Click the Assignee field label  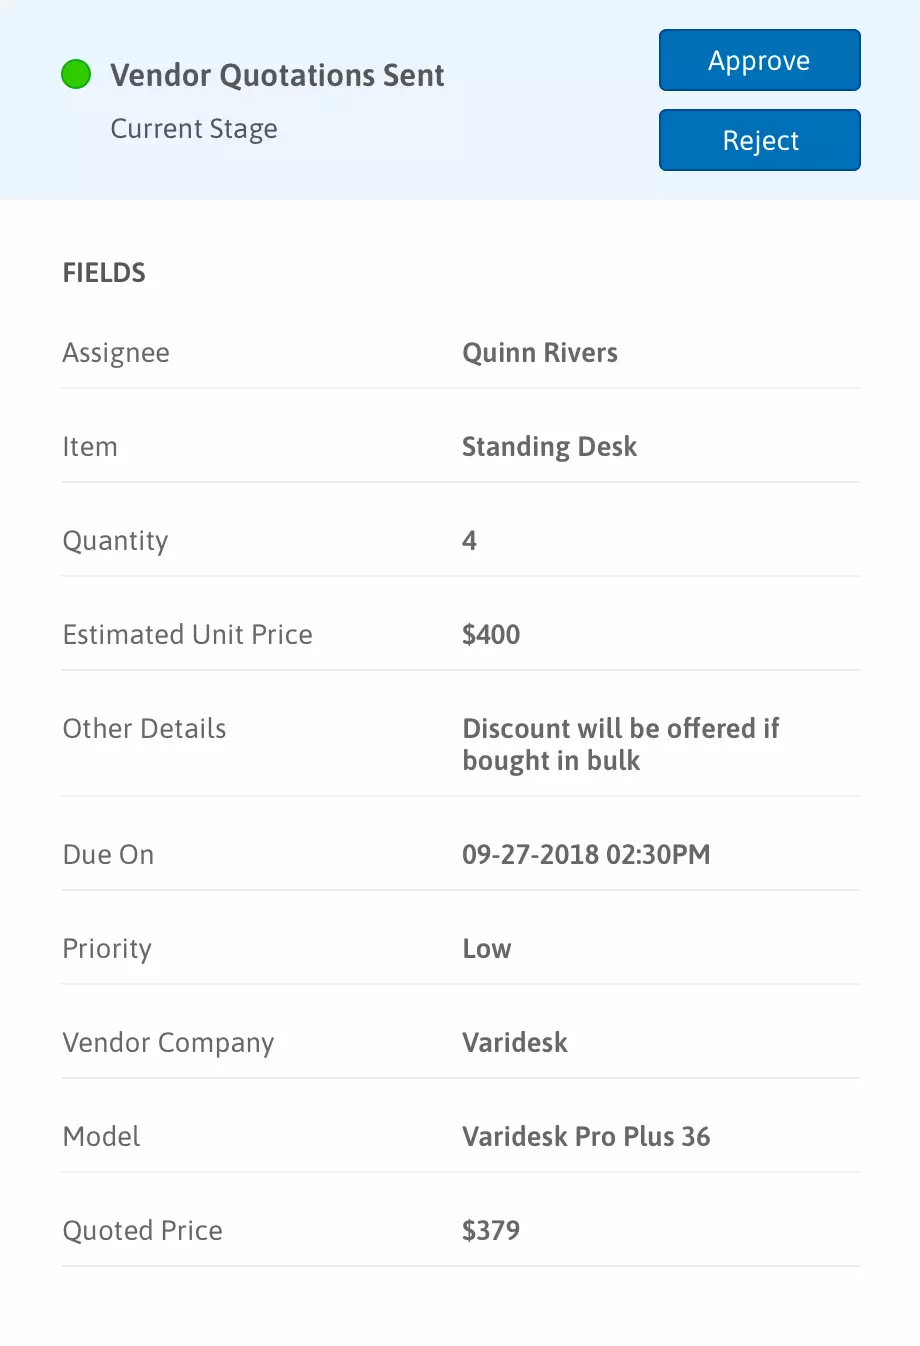click(116, 353)
